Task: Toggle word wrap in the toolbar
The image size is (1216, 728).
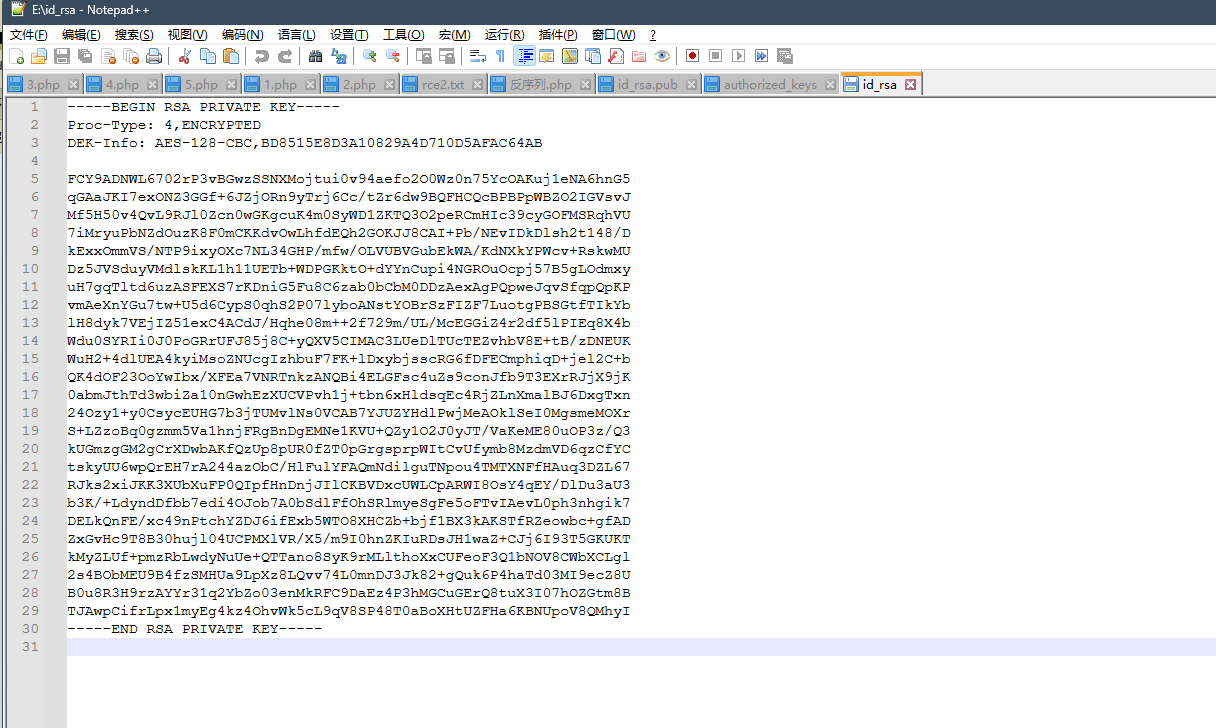Action: click(x=478, y=56)
